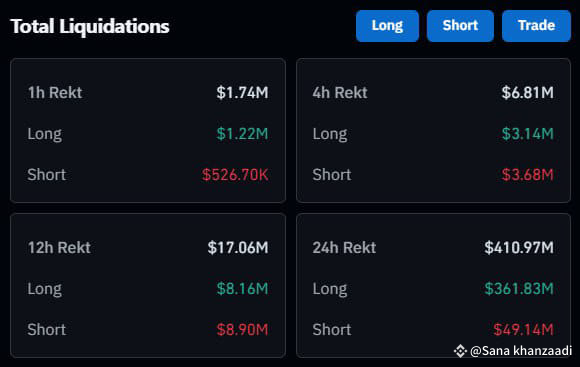
Task: Click the $1.74M 1h total value
Action: click(x=243, y=92)
